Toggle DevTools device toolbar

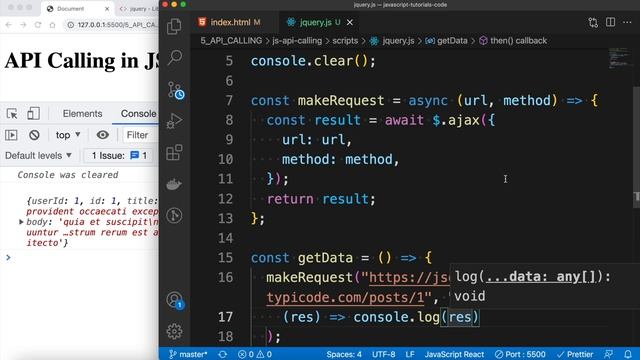[x=33, y=113]
